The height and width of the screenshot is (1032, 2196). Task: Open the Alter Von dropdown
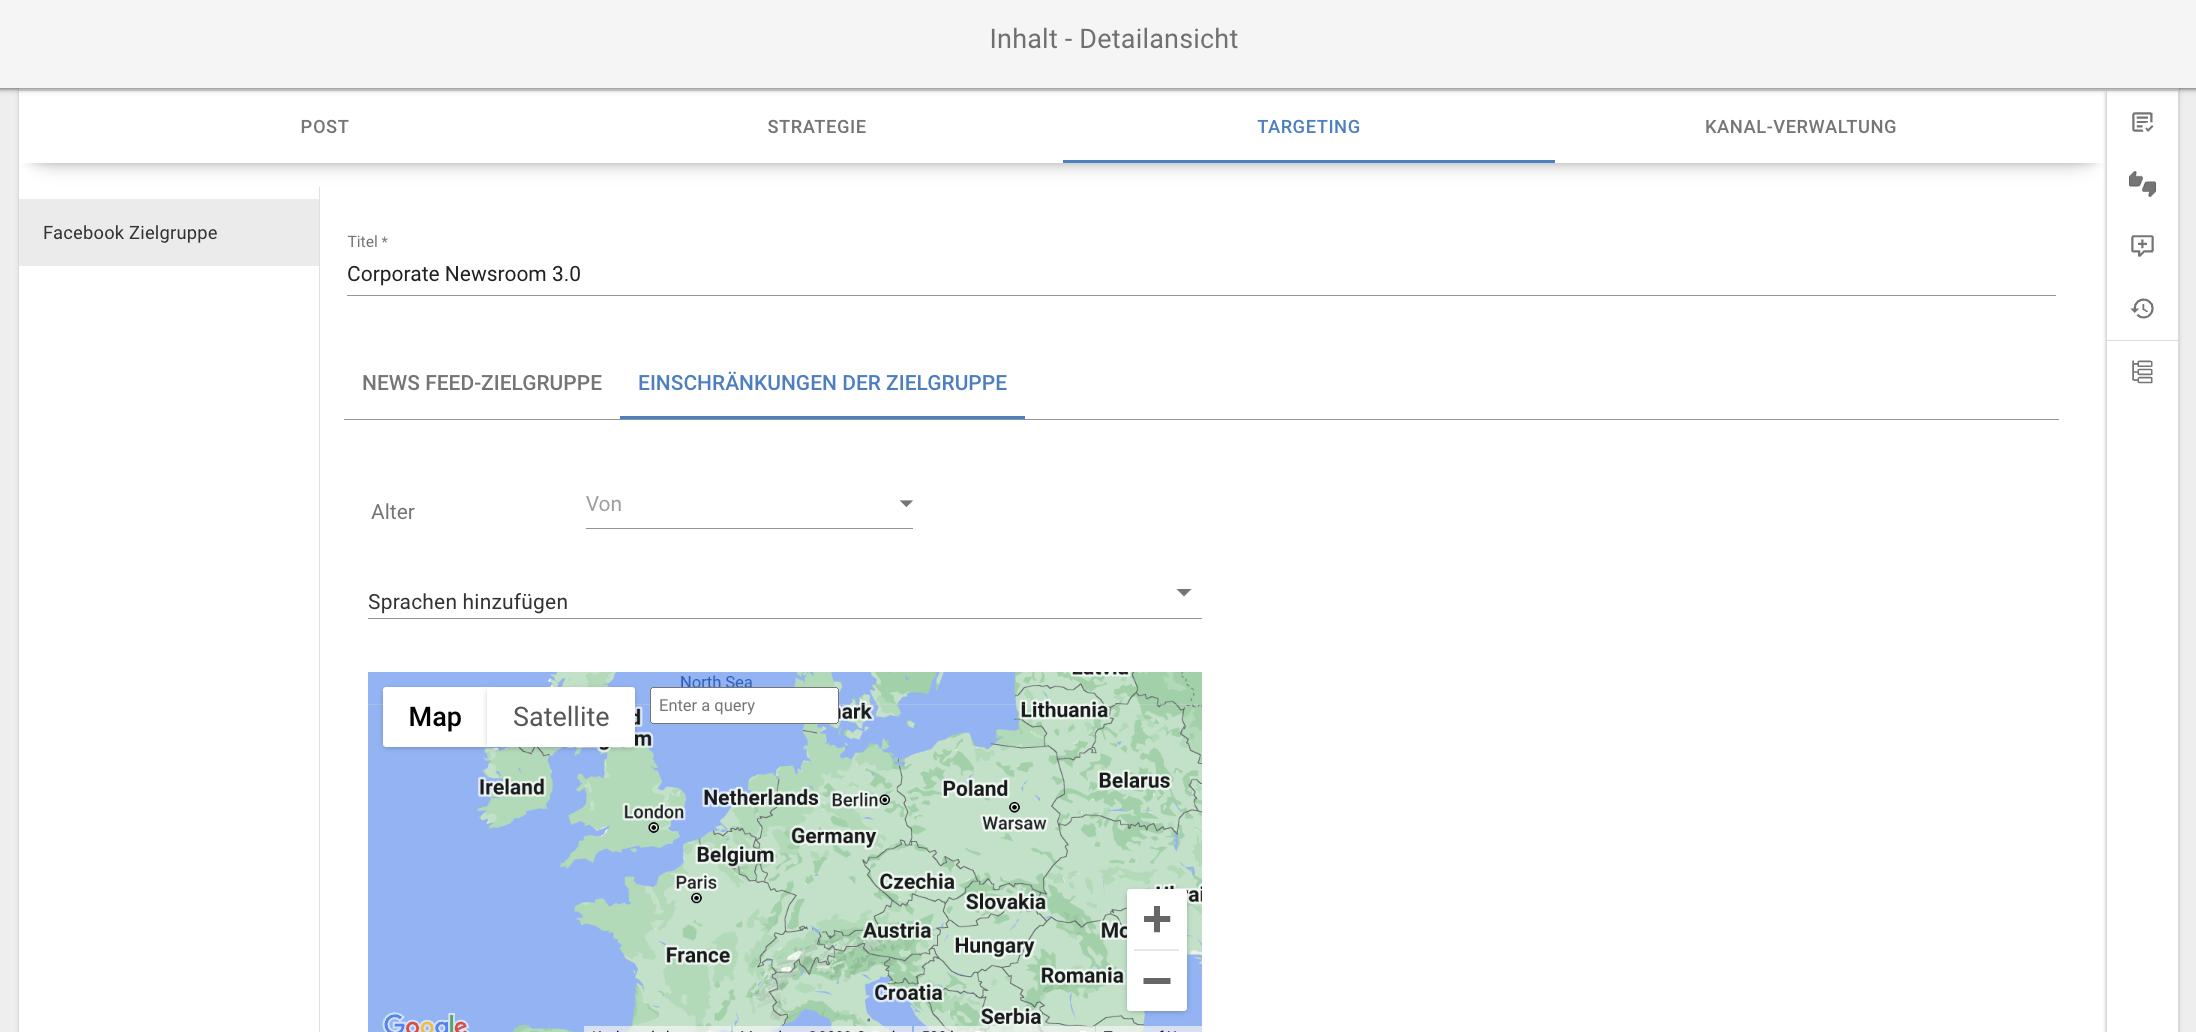click(749, 505)
